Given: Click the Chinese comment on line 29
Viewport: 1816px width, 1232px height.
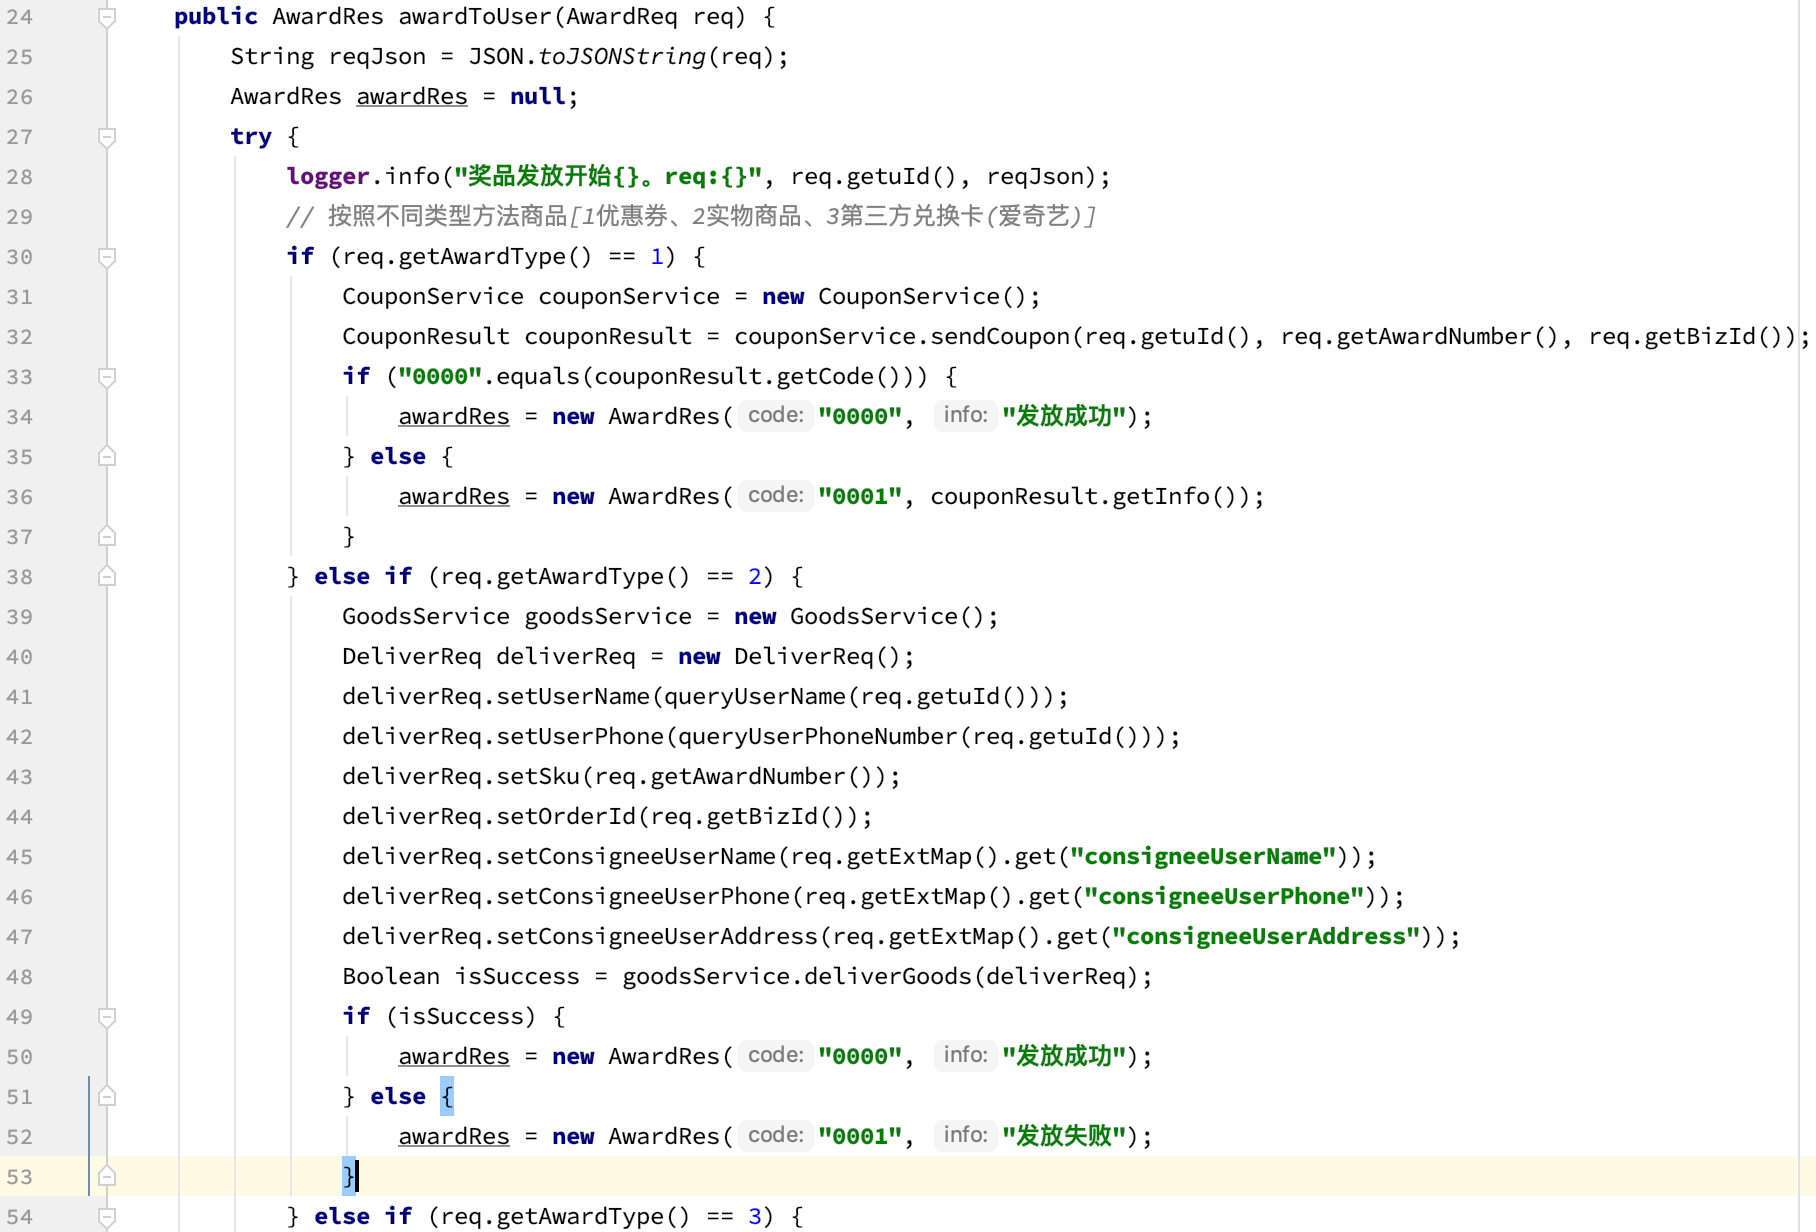Looking at the screenshot, I should tap(690, 217).
